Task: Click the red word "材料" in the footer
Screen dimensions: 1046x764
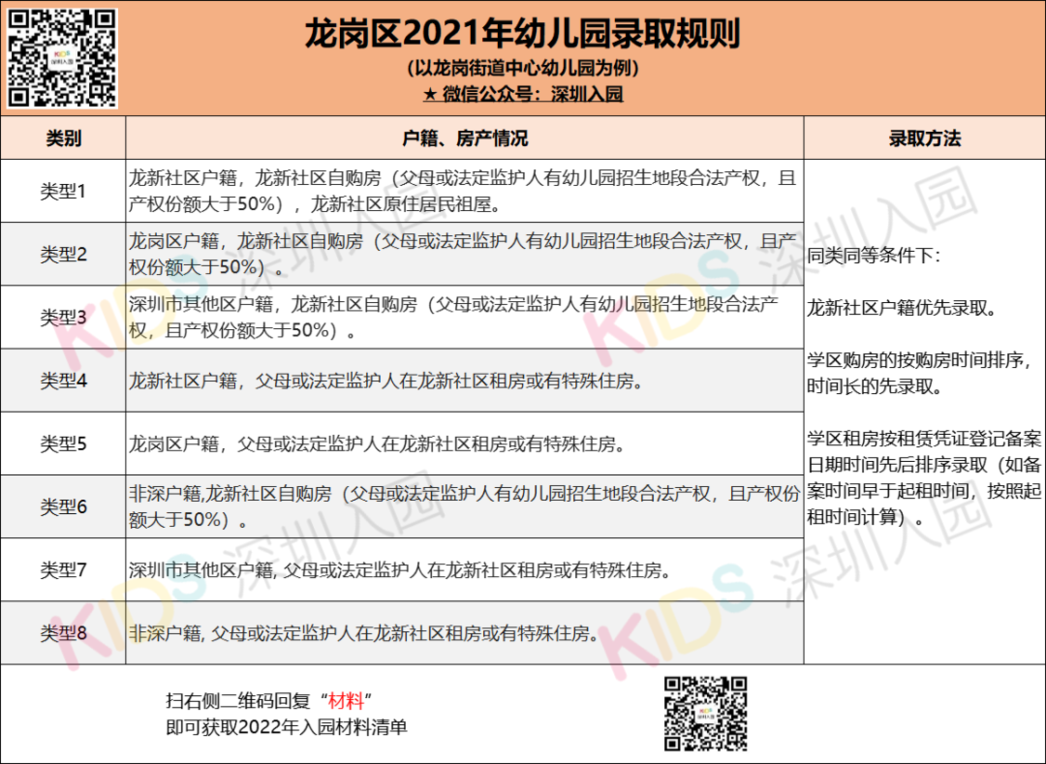Action: pyautogui.click(x=346, y=701)
